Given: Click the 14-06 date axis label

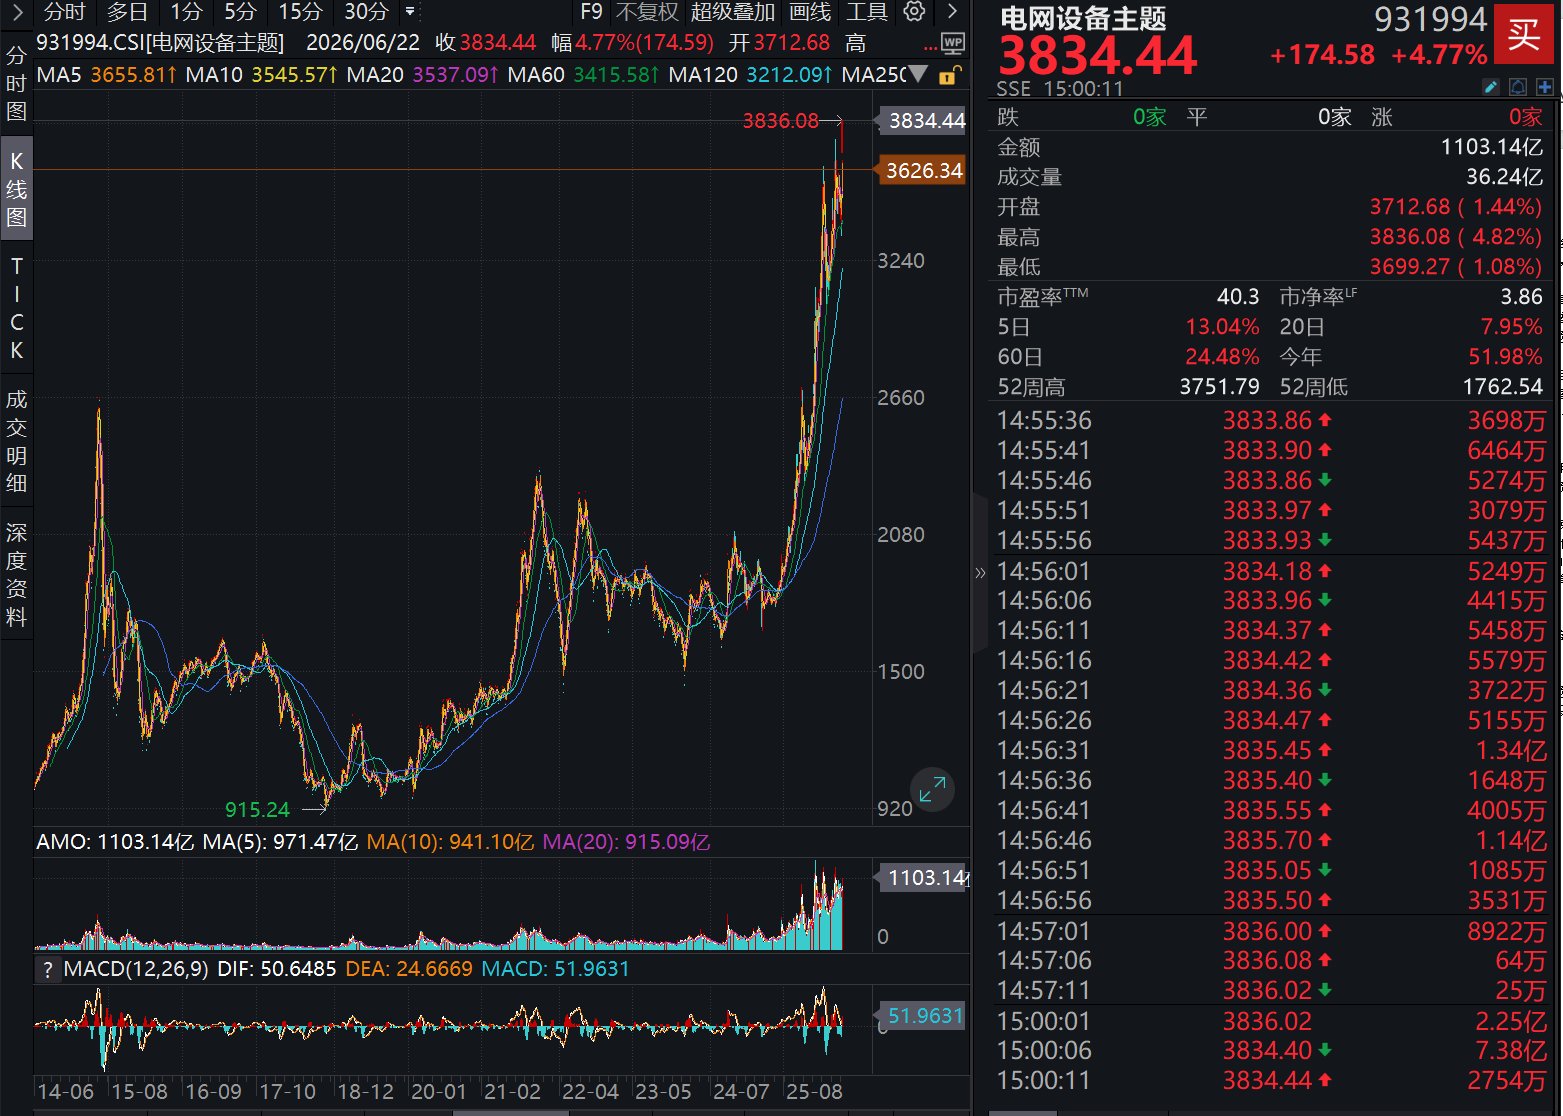Looking at the screenshot, I should pos(65,1092).
